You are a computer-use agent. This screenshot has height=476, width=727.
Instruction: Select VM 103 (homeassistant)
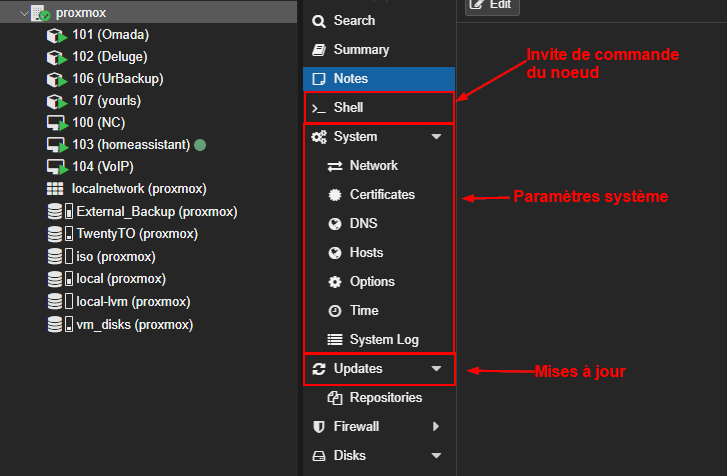click(130, 145)
